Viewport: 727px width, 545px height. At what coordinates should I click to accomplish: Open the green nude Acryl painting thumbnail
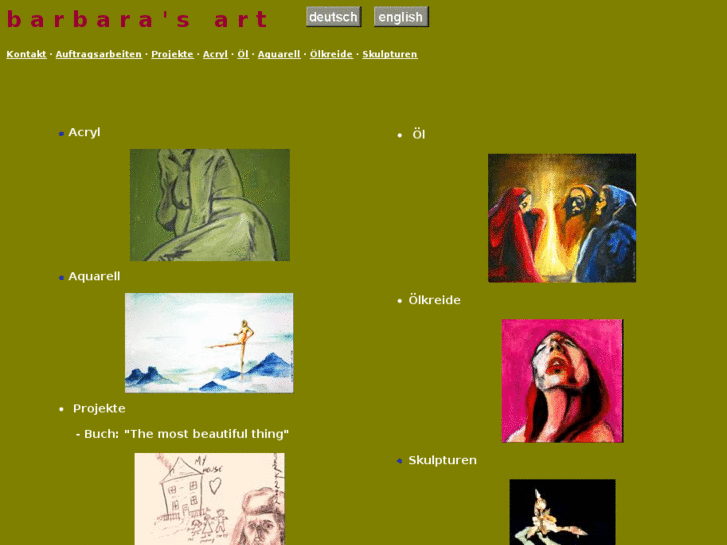click(x=210, y=205)
